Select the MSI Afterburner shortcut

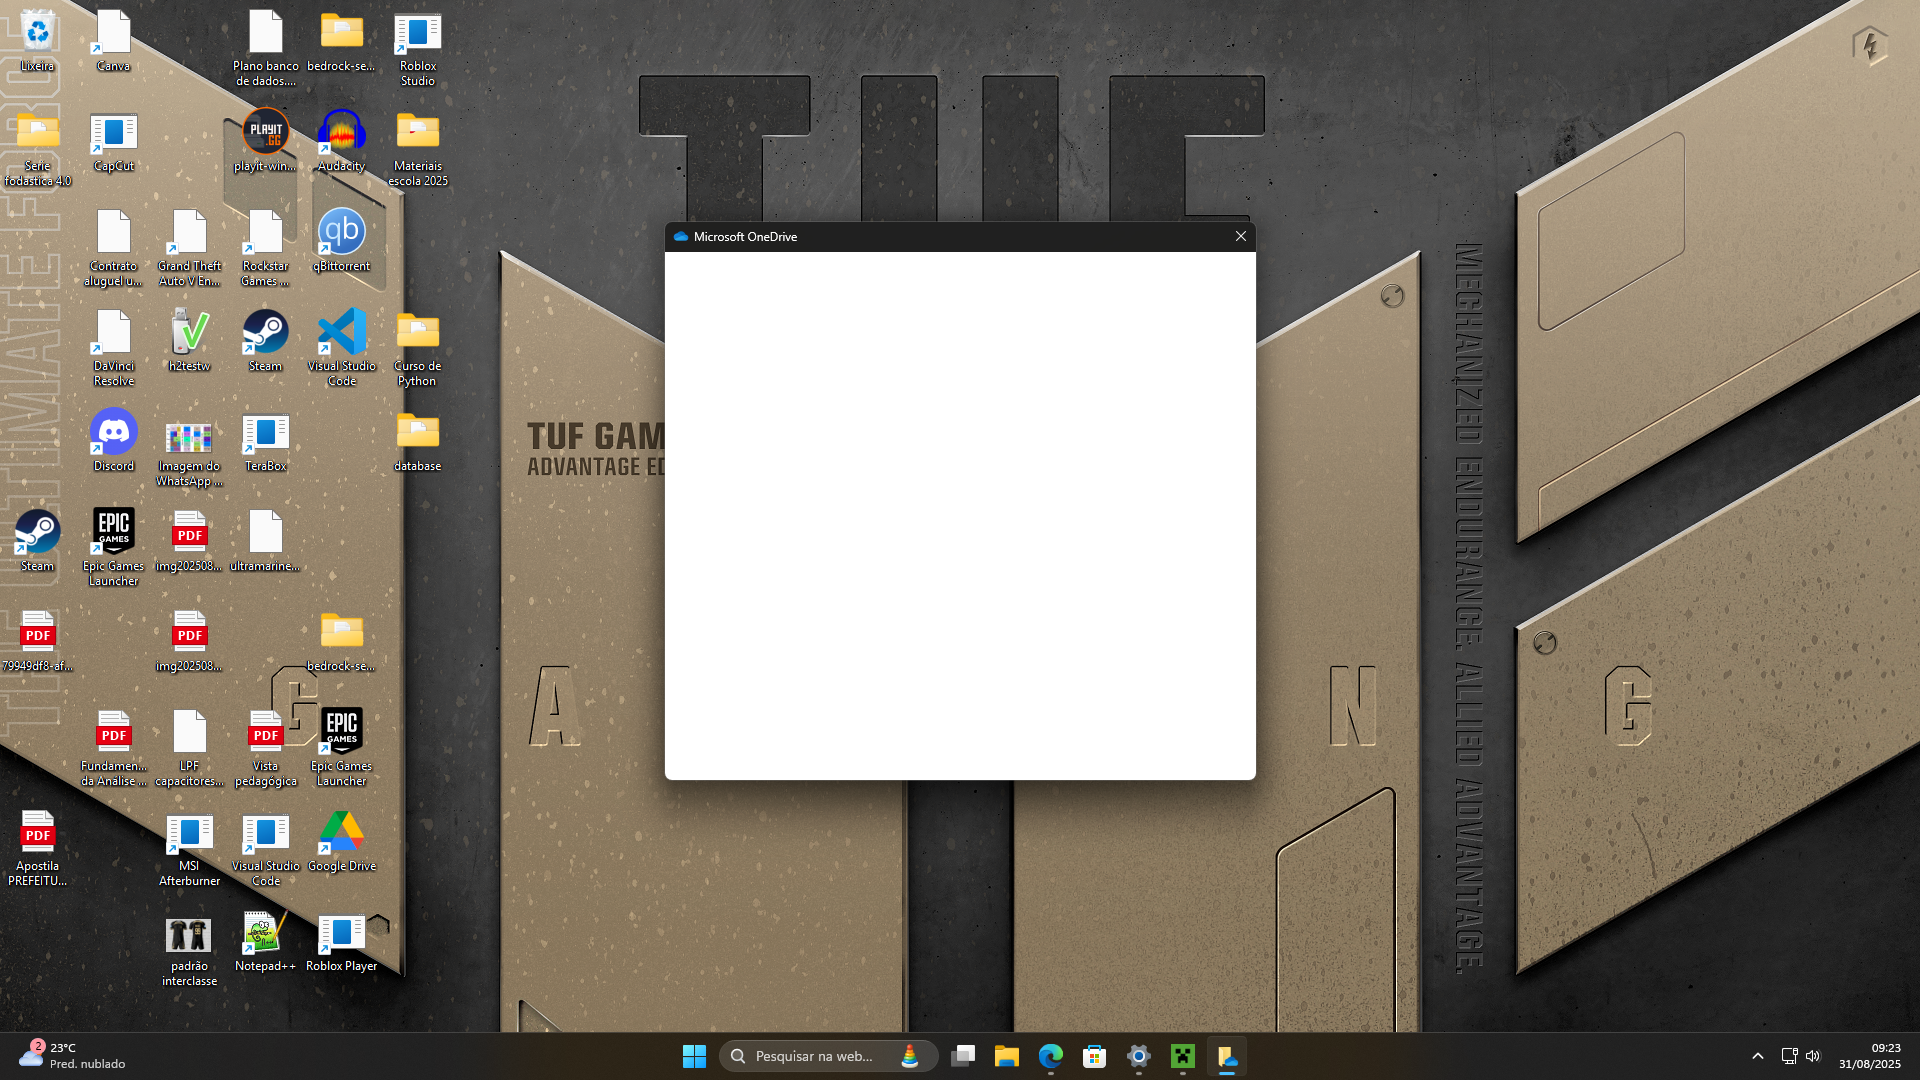189,848
